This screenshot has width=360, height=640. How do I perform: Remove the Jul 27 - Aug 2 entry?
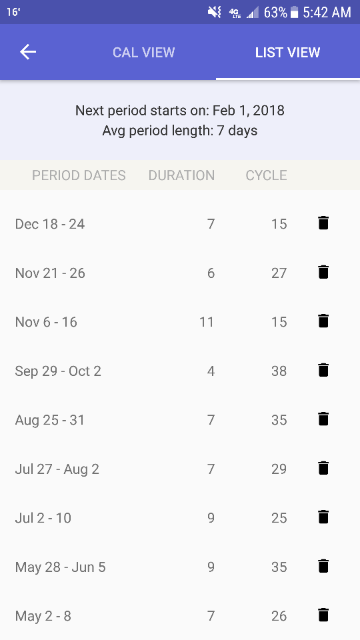click(x=323, y=468)
